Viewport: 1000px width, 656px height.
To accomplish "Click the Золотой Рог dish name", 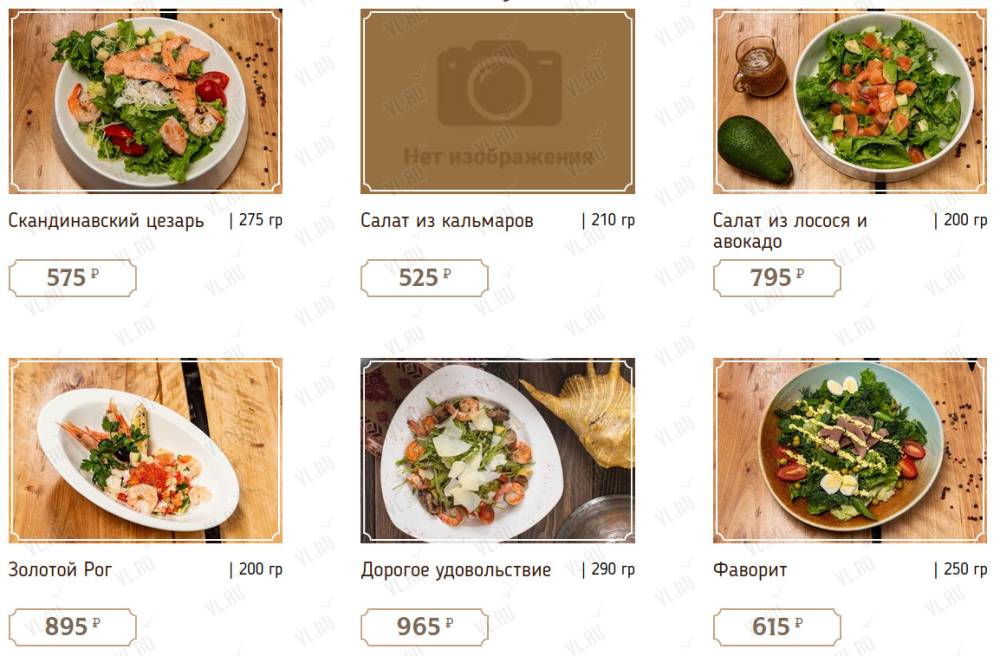I will click(x=60, y=569).
